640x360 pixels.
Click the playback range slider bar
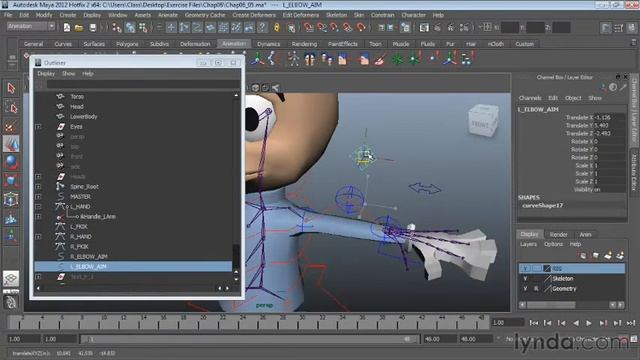(250, 339)
